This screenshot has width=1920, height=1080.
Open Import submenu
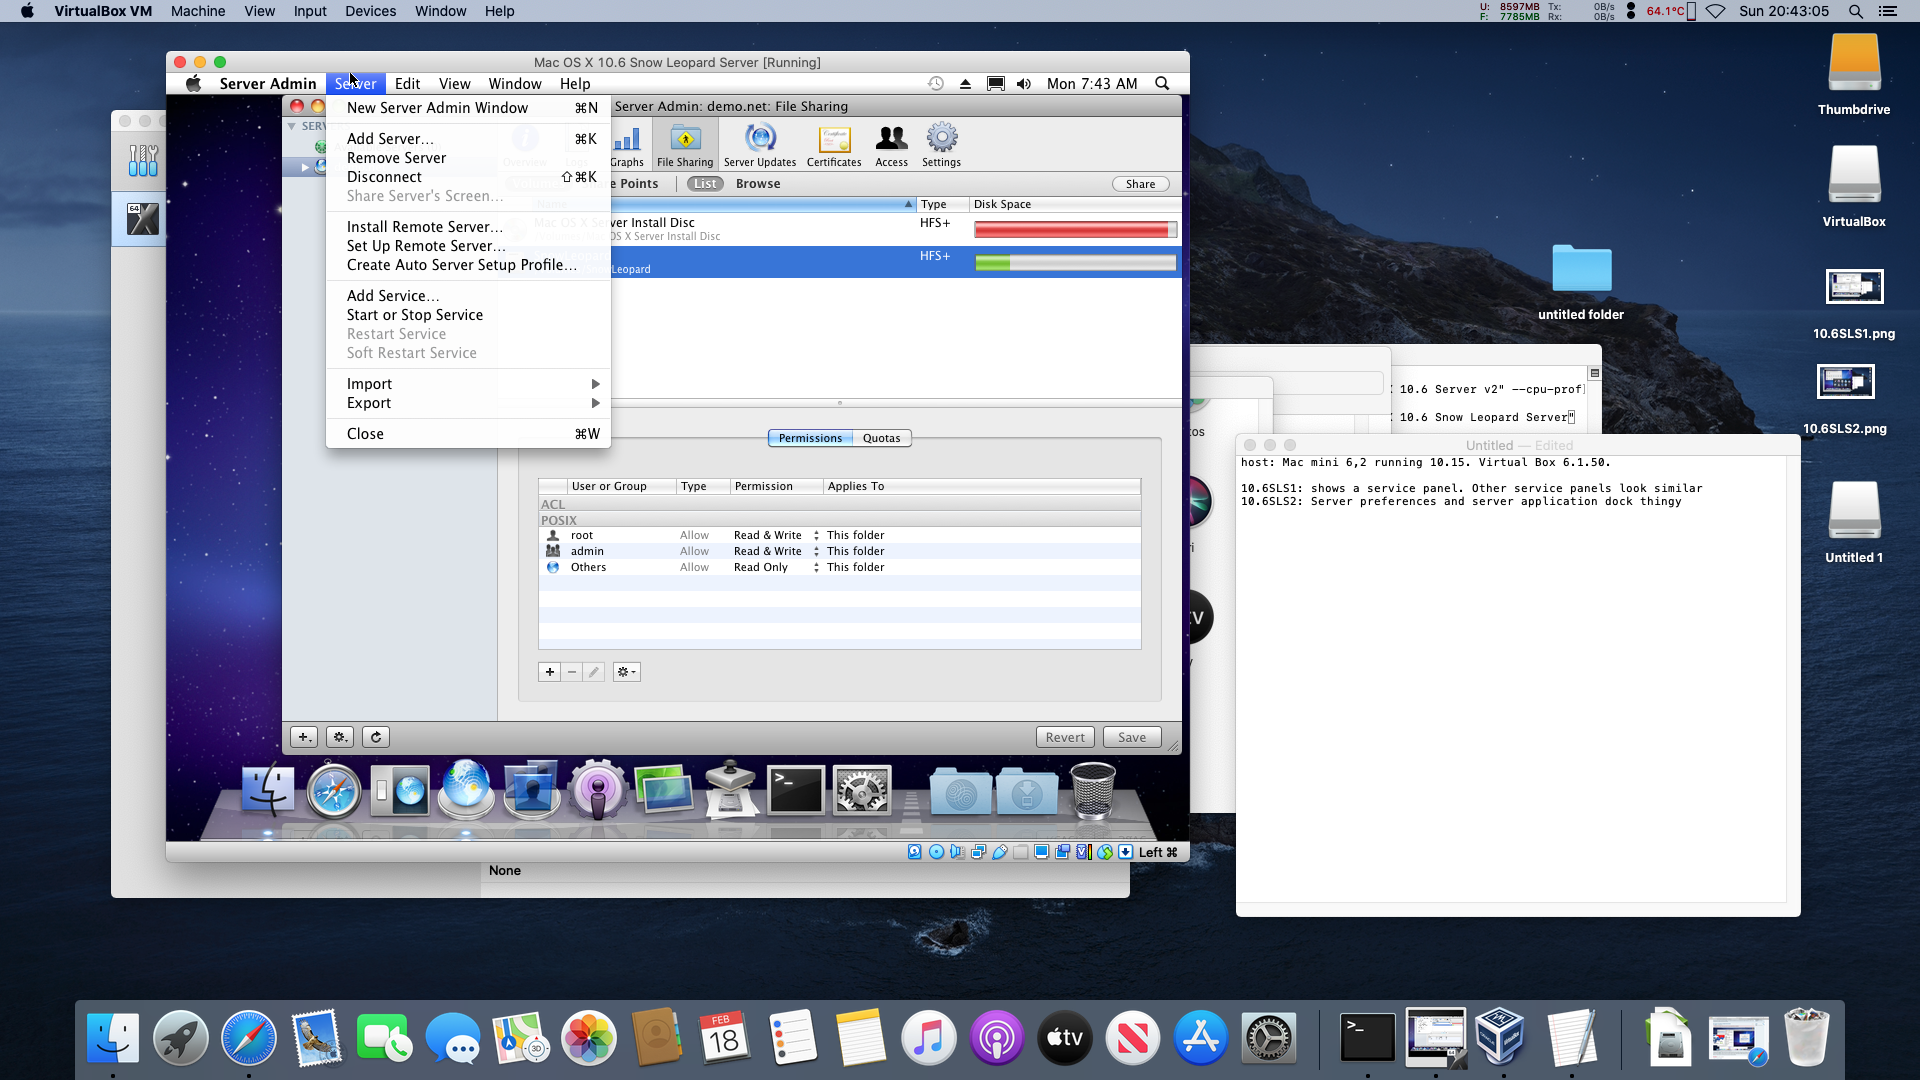pos(468,384)
